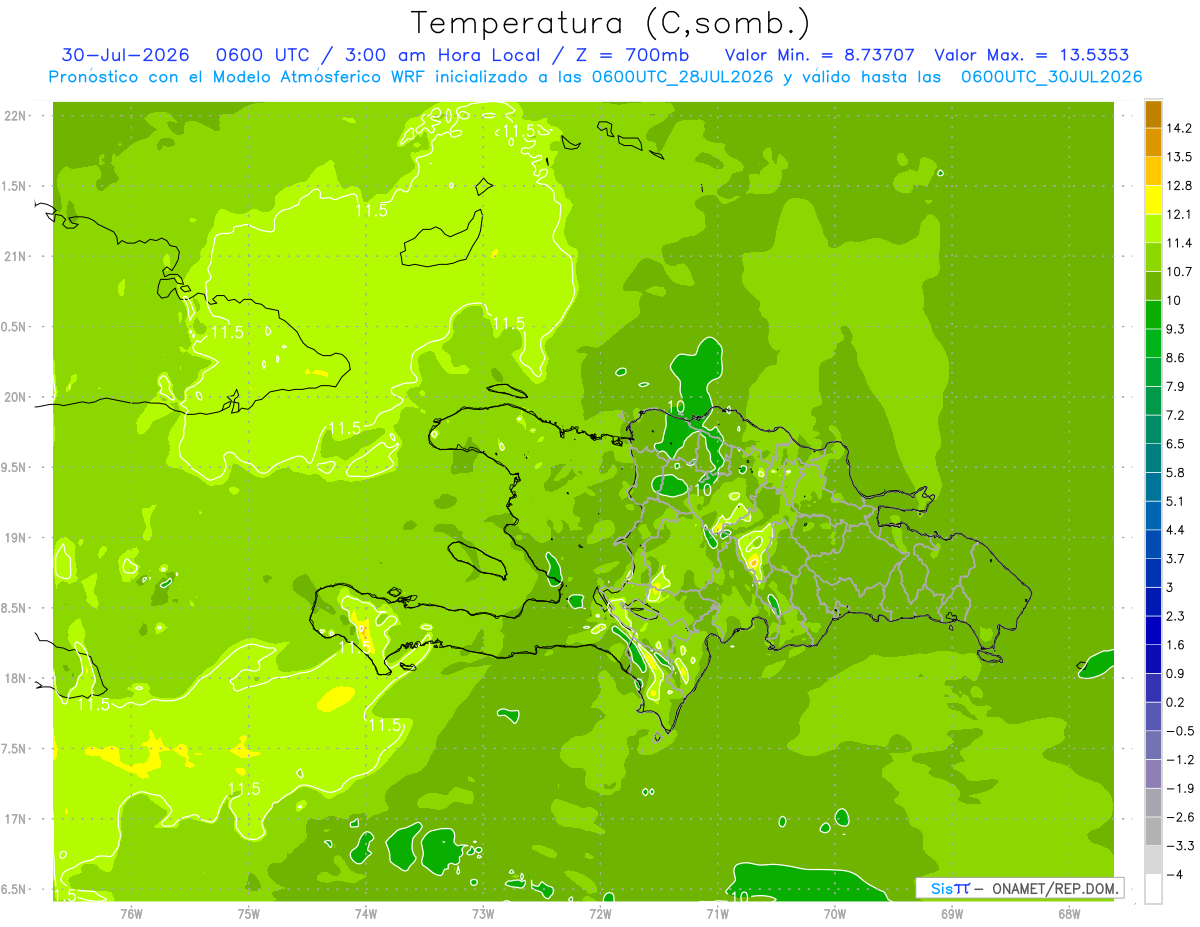This screenshot has width=1200, height=927.
Task: Click the latitude label '19N'
Action: (x=17, y=538)
